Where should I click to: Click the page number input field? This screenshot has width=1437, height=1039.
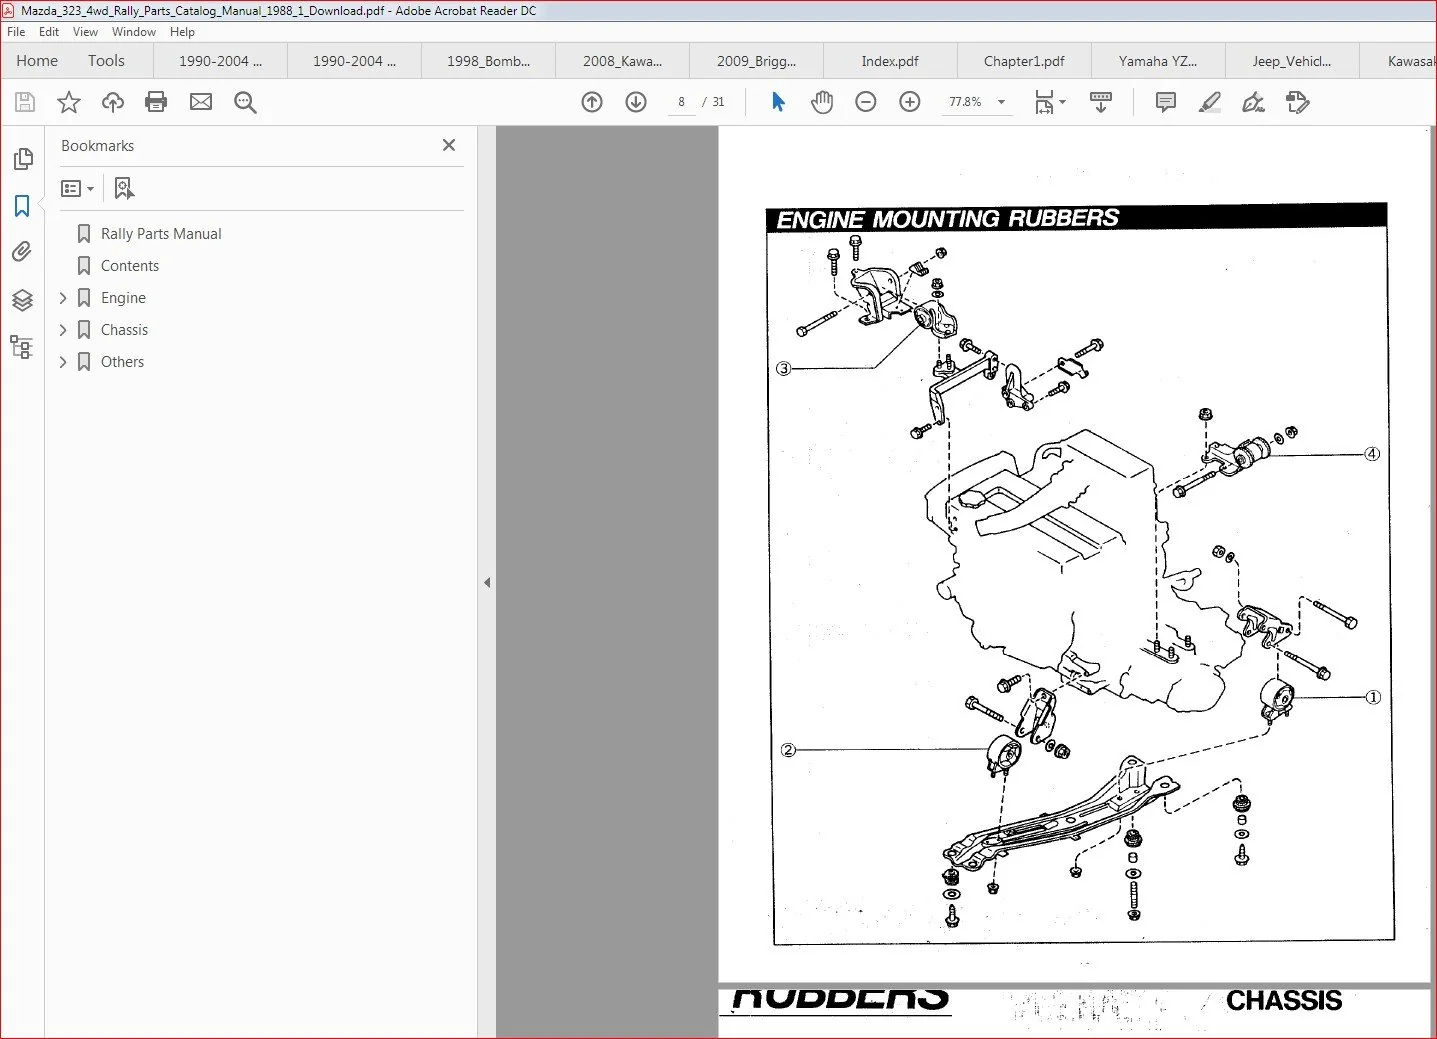[x=681, y=102]
